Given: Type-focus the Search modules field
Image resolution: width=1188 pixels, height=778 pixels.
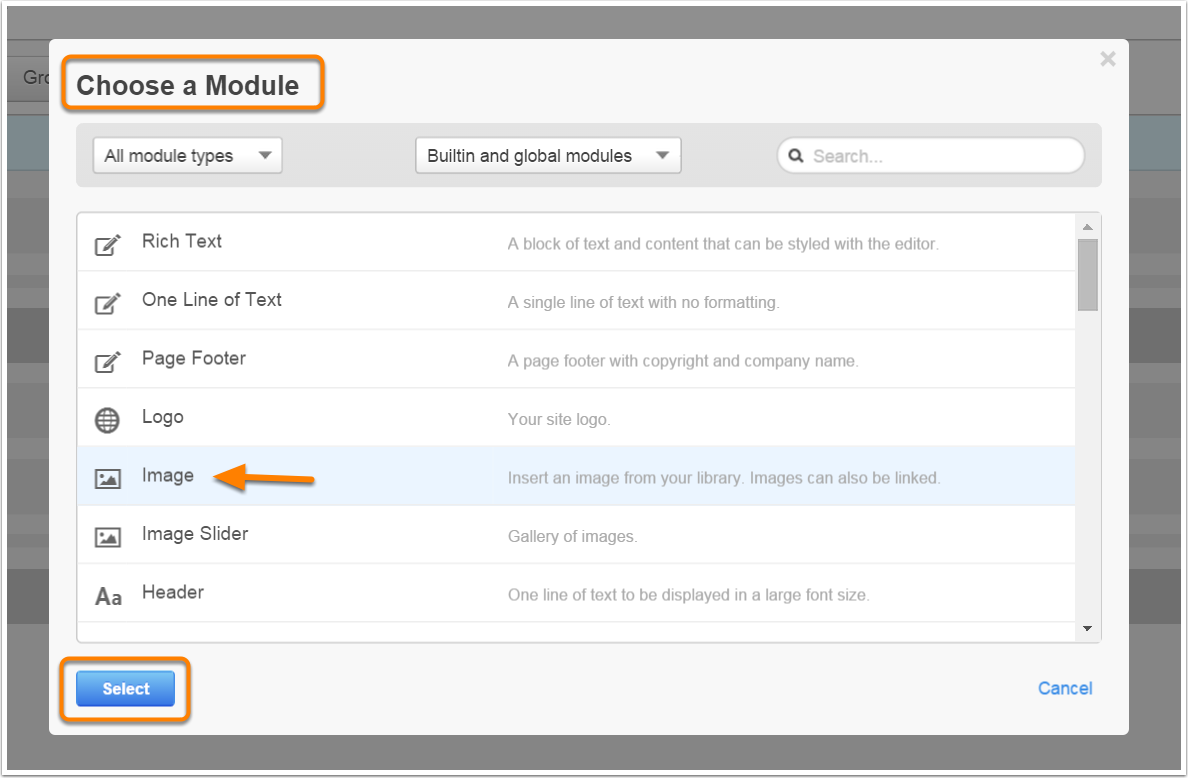Looking at the screenshot, I should coord(940,156).
